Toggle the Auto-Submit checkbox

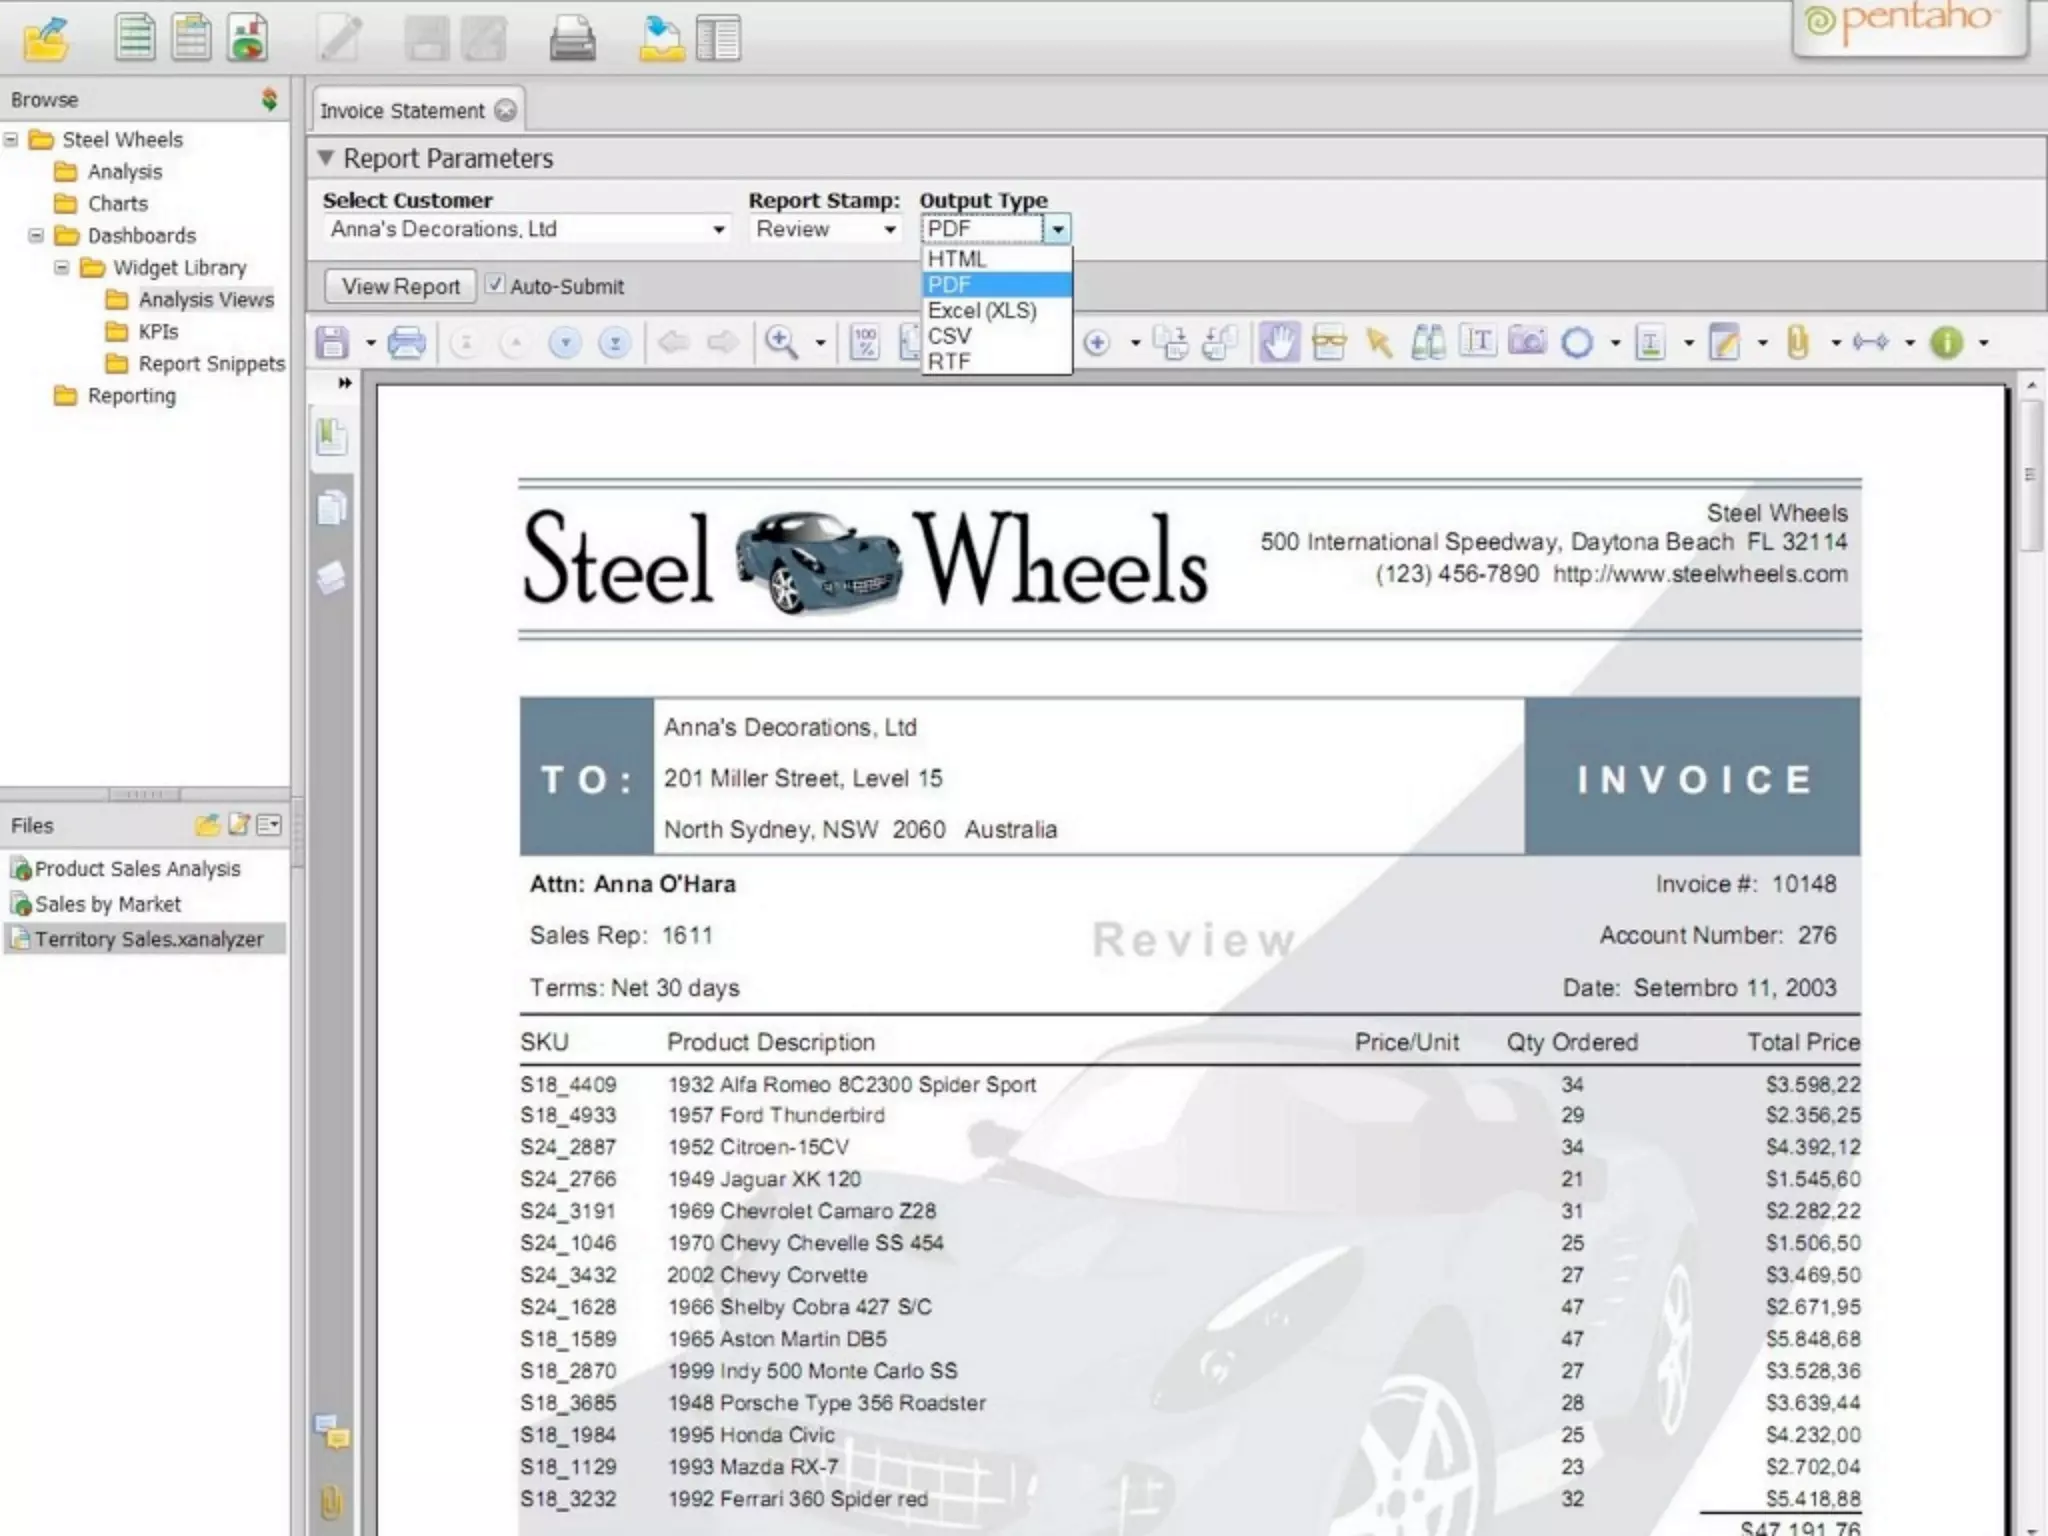(495, 285)
